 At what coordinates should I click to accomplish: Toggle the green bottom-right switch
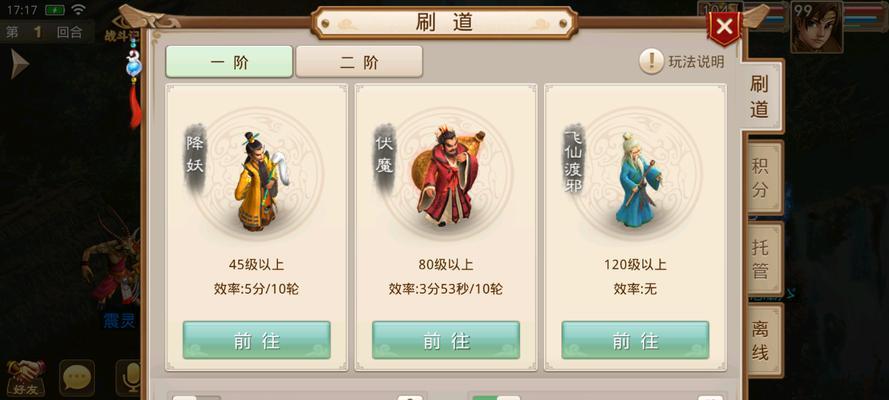coord(496,398)
